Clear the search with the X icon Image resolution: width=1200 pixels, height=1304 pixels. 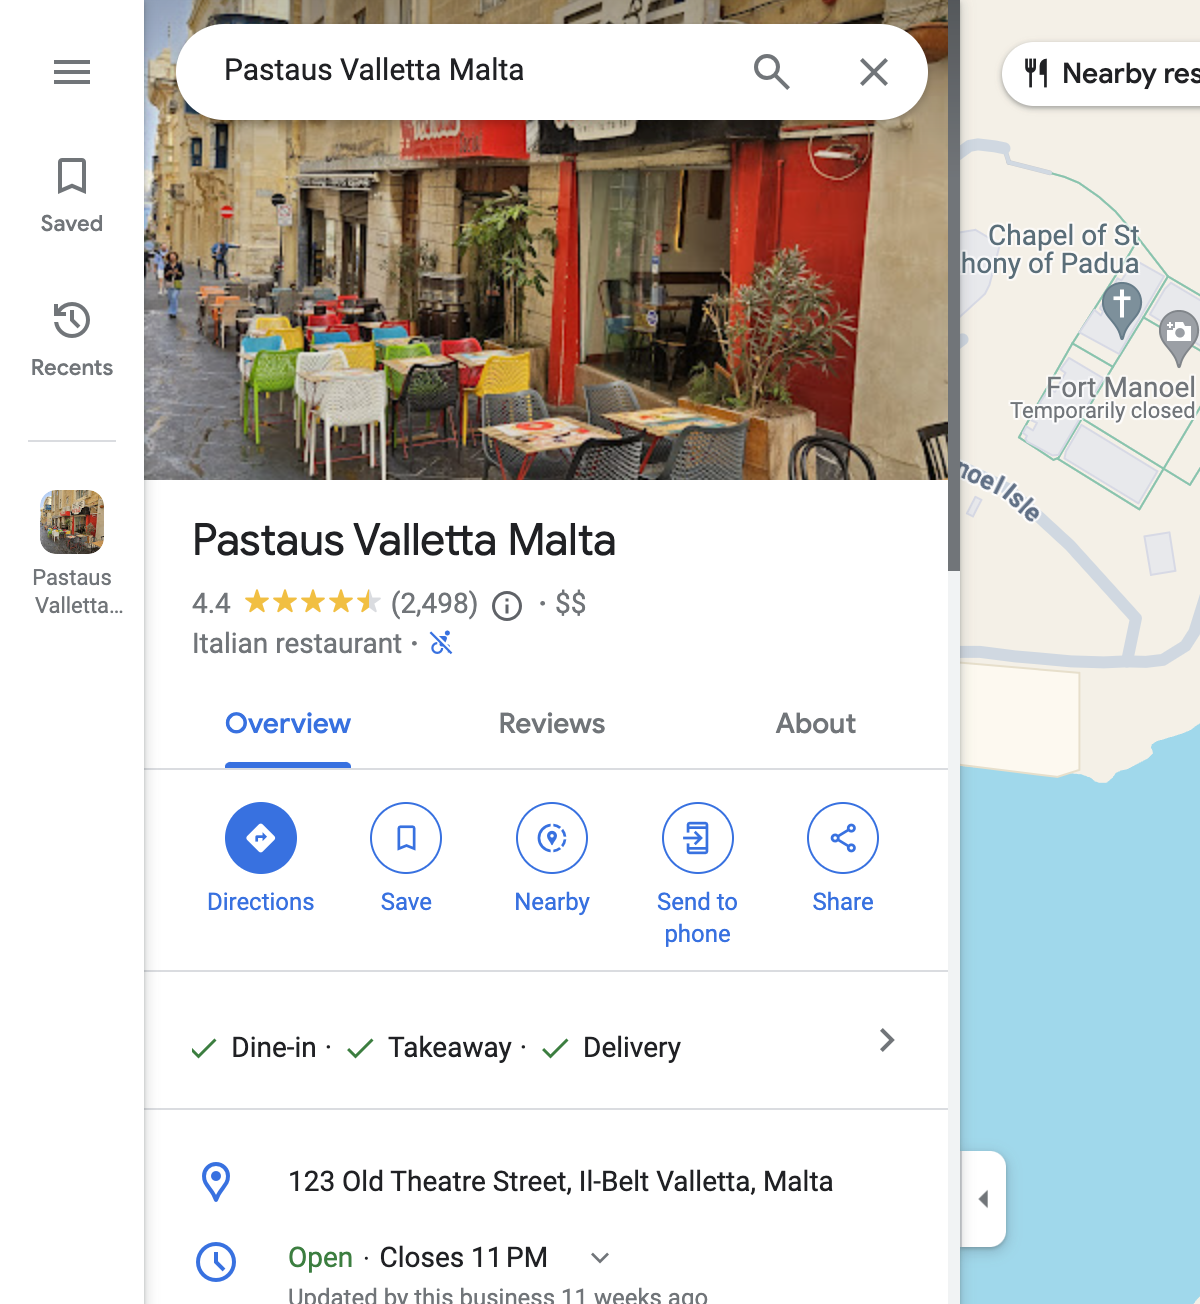click(874, 72)
